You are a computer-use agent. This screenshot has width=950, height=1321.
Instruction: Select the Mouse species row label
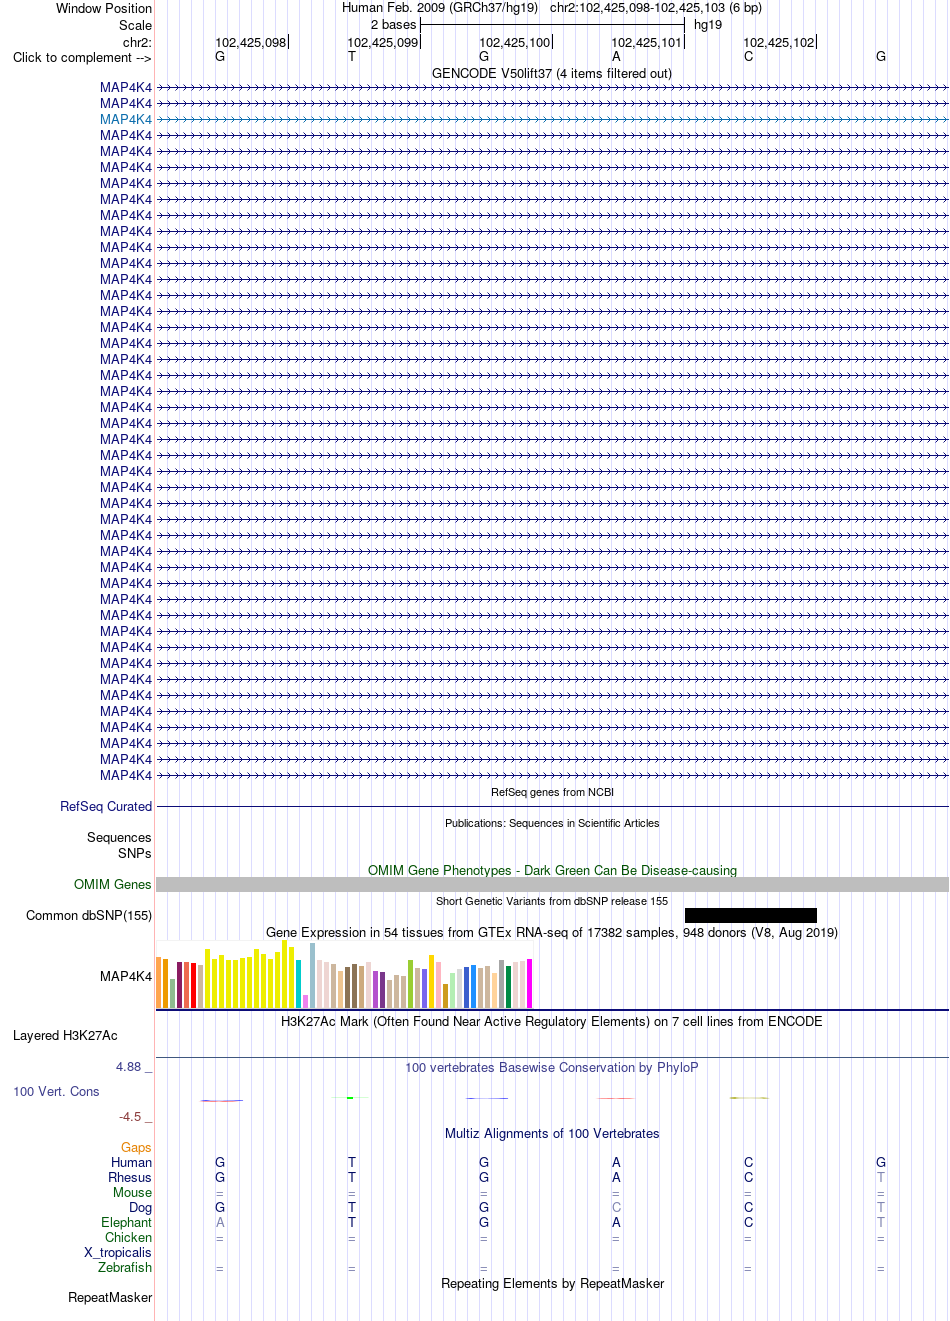point(132,1192)
